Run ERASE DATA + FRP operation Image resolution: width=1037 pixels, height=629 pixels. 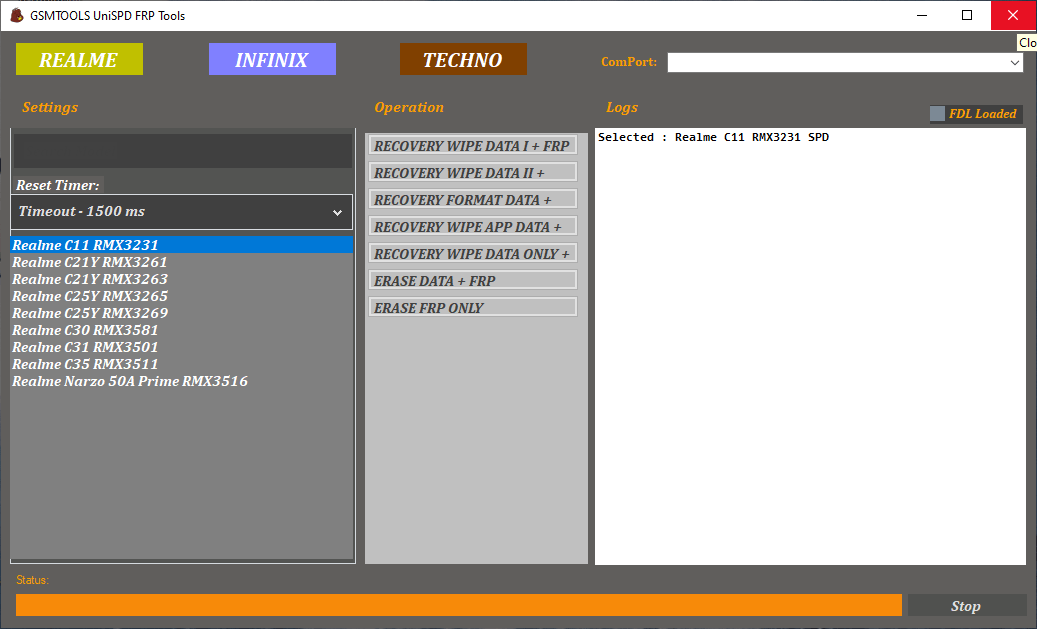tap(472, 280)
